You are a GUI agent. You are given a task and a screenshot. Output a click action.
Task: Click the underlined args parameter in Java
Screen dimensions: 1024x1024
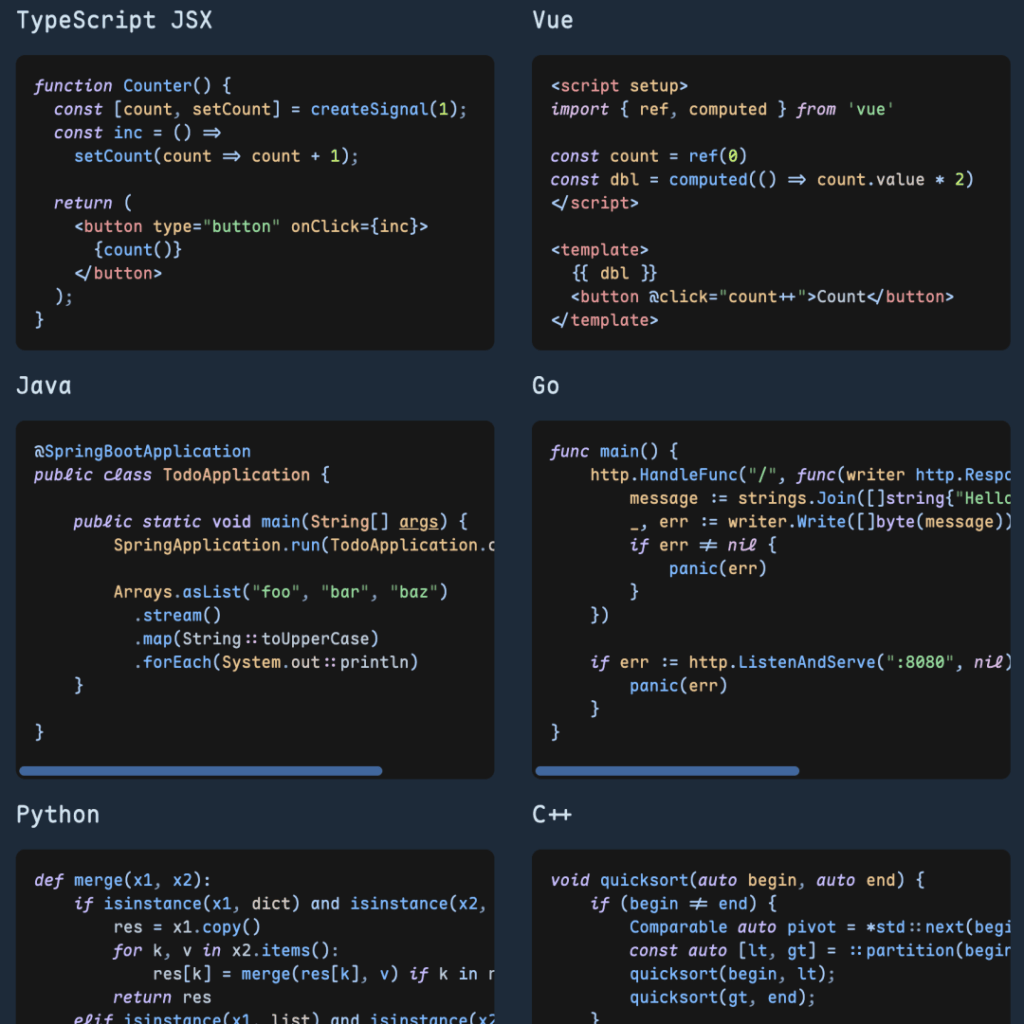click(x=419, y=522)
